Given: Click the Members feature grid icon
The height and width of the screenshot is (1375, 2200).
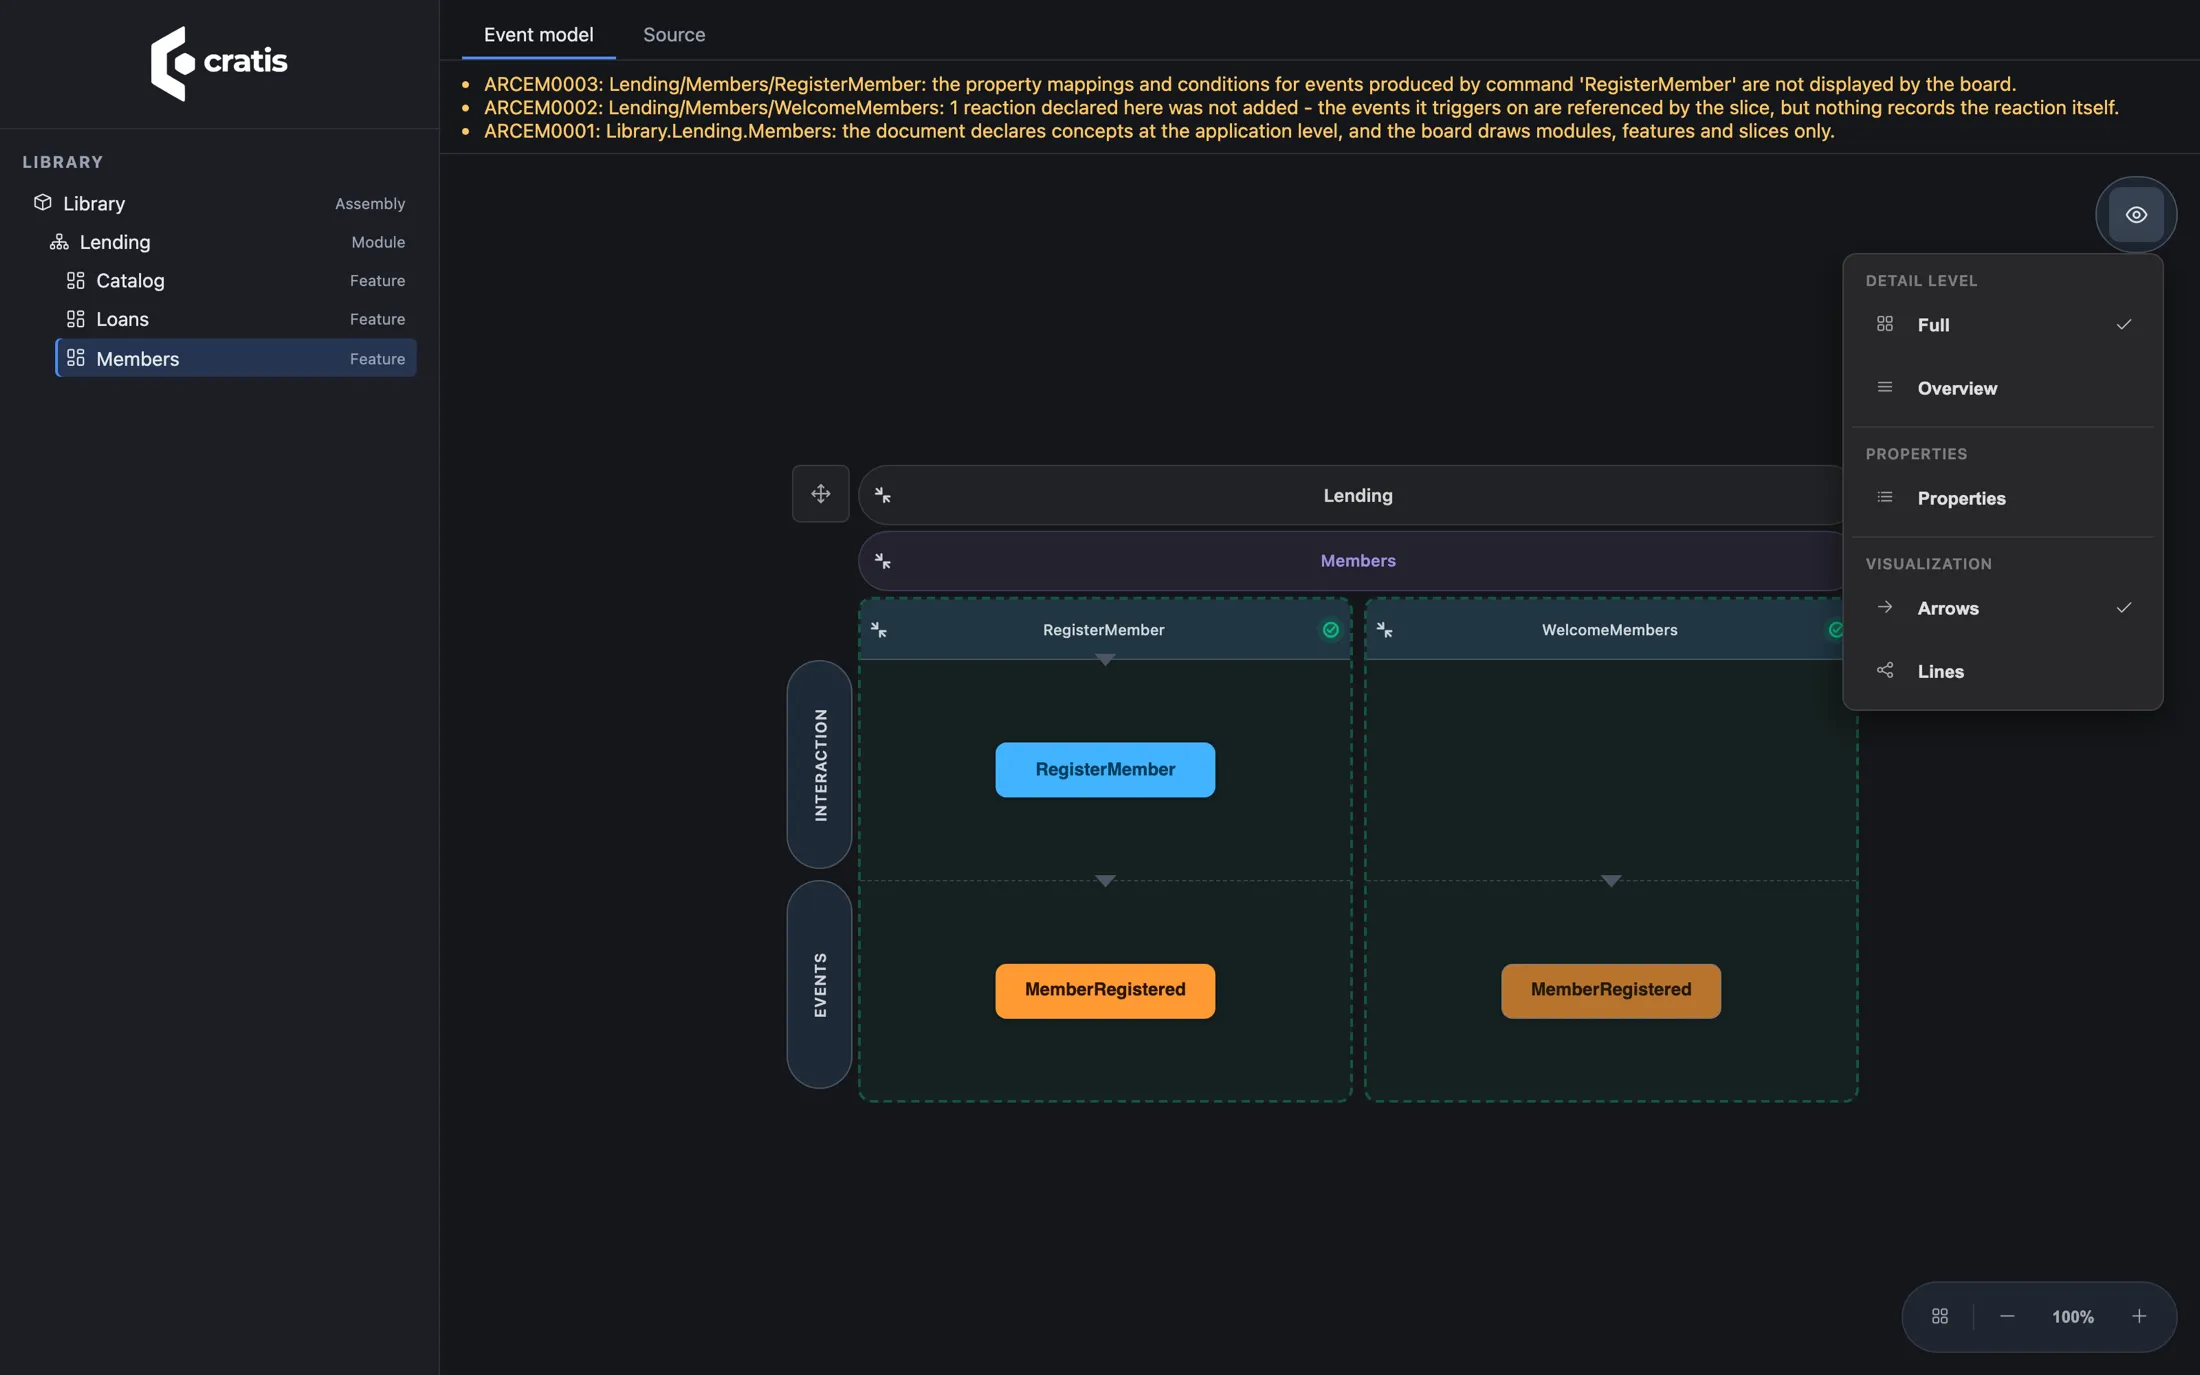Looking at the screenshot, I should 75,357.
